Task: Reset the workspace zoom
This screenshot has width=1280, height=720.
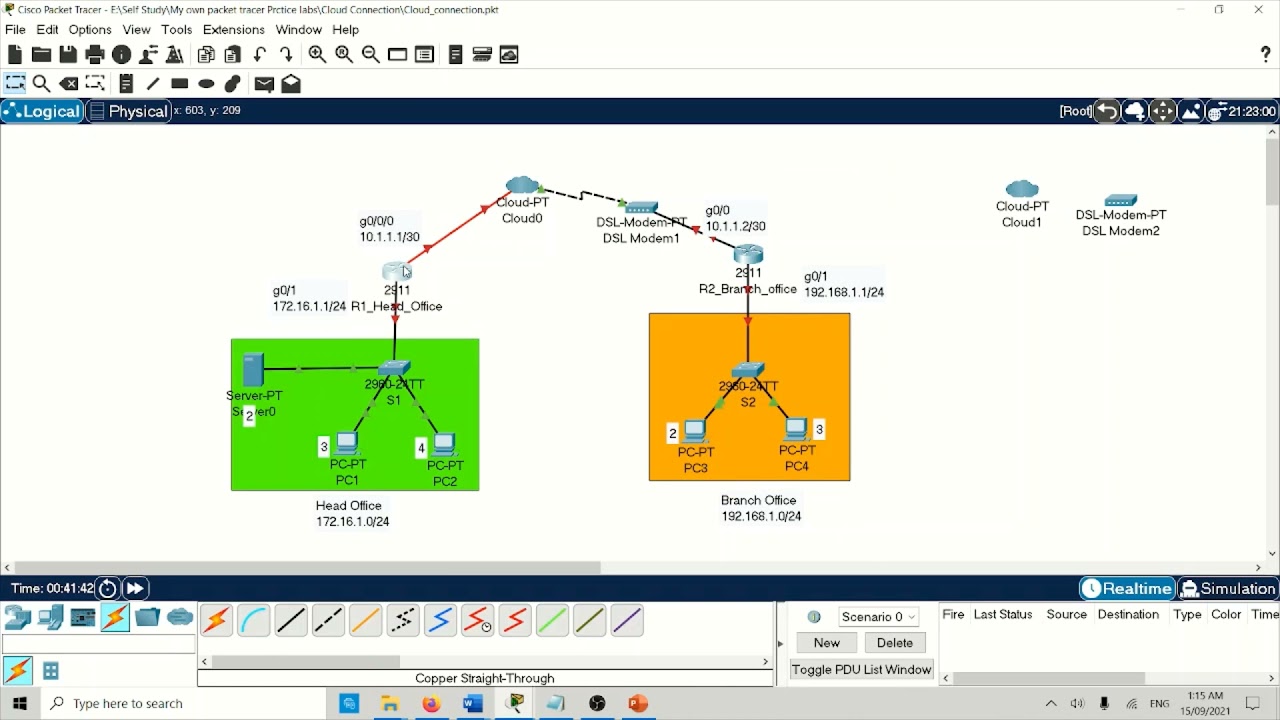Action: click(344, 55)
